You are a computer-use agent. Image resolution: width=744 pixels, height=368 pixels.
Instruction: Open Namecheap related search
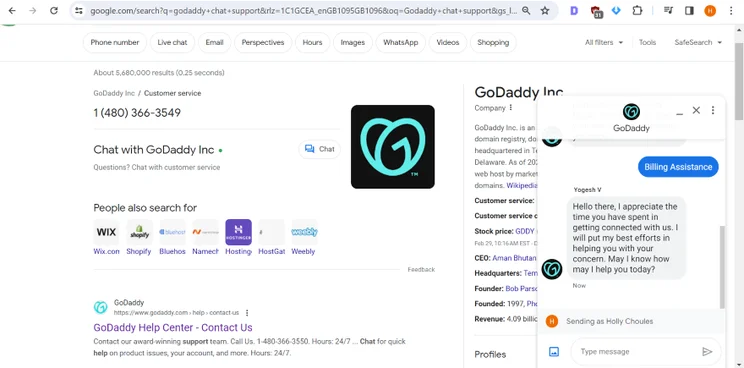click(x=205, y=238)
